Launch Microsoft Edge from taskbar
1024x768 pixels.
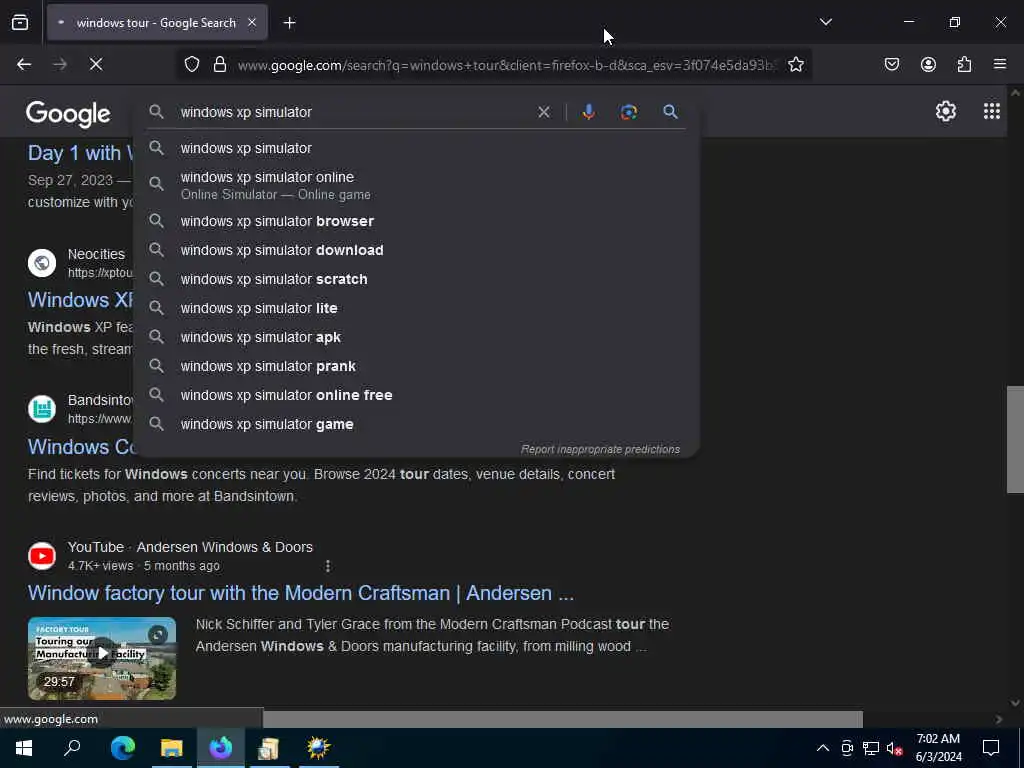(x=122, y=748)
